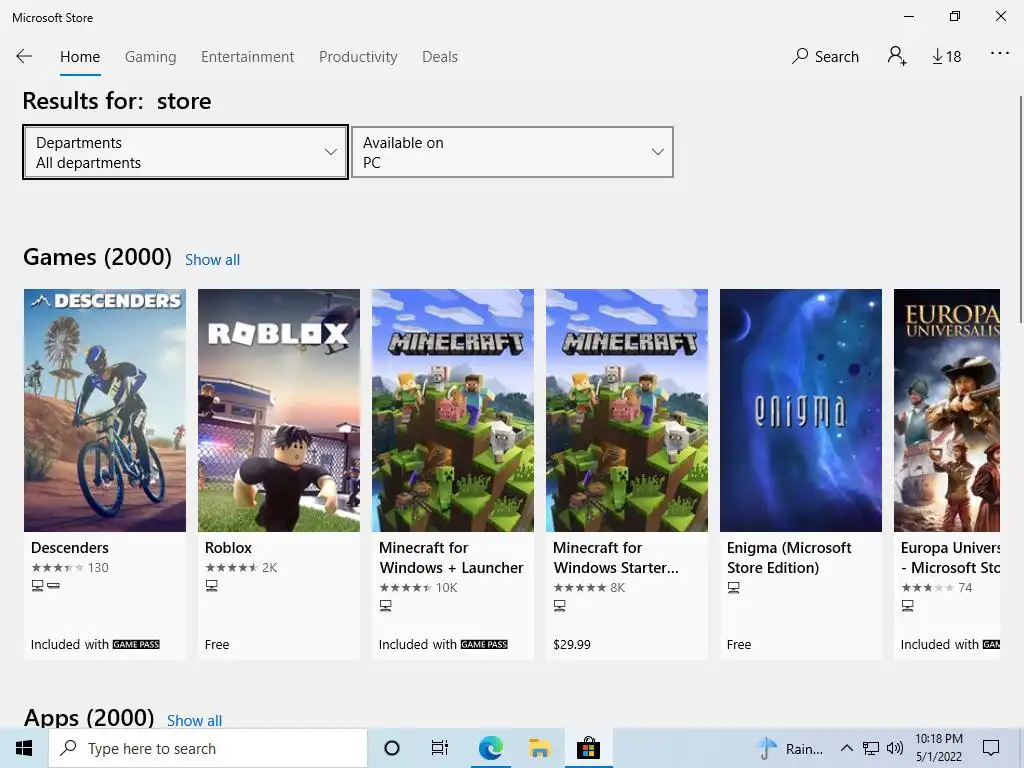Show hidden system tray icons

846,748
